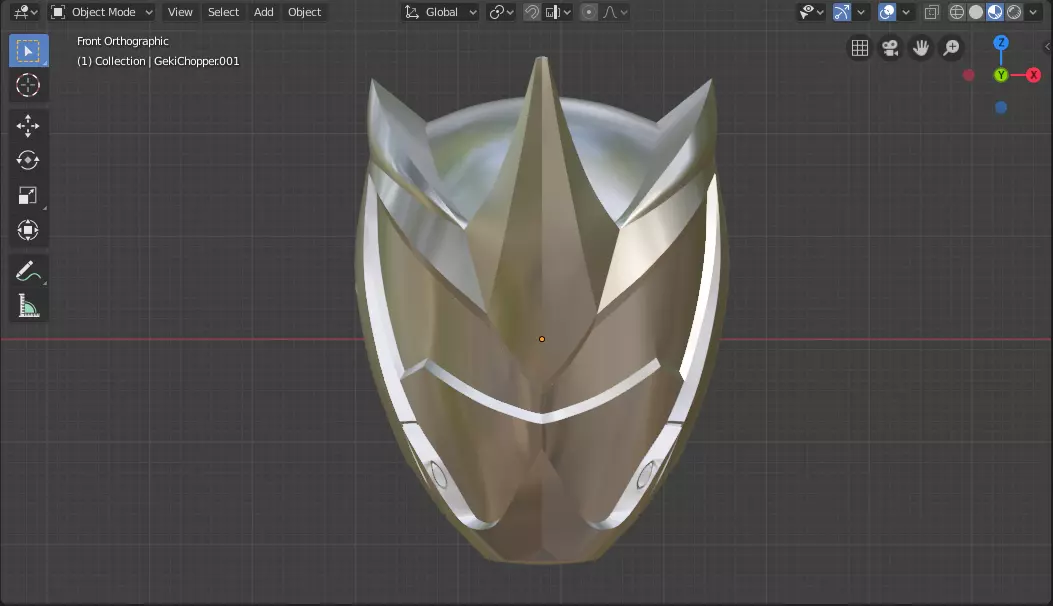The image size is (1053, 606).
Task: Toggle the Show Gizmo button
Action: pyautogui.click(x=841, y=12)
